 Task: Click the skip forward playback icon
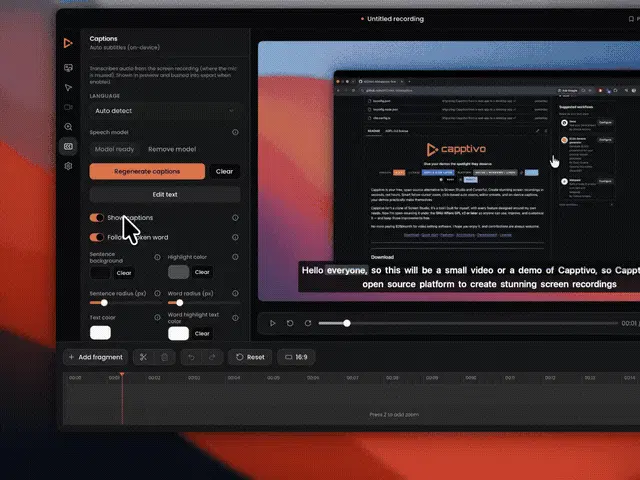[x=308, y=323]
